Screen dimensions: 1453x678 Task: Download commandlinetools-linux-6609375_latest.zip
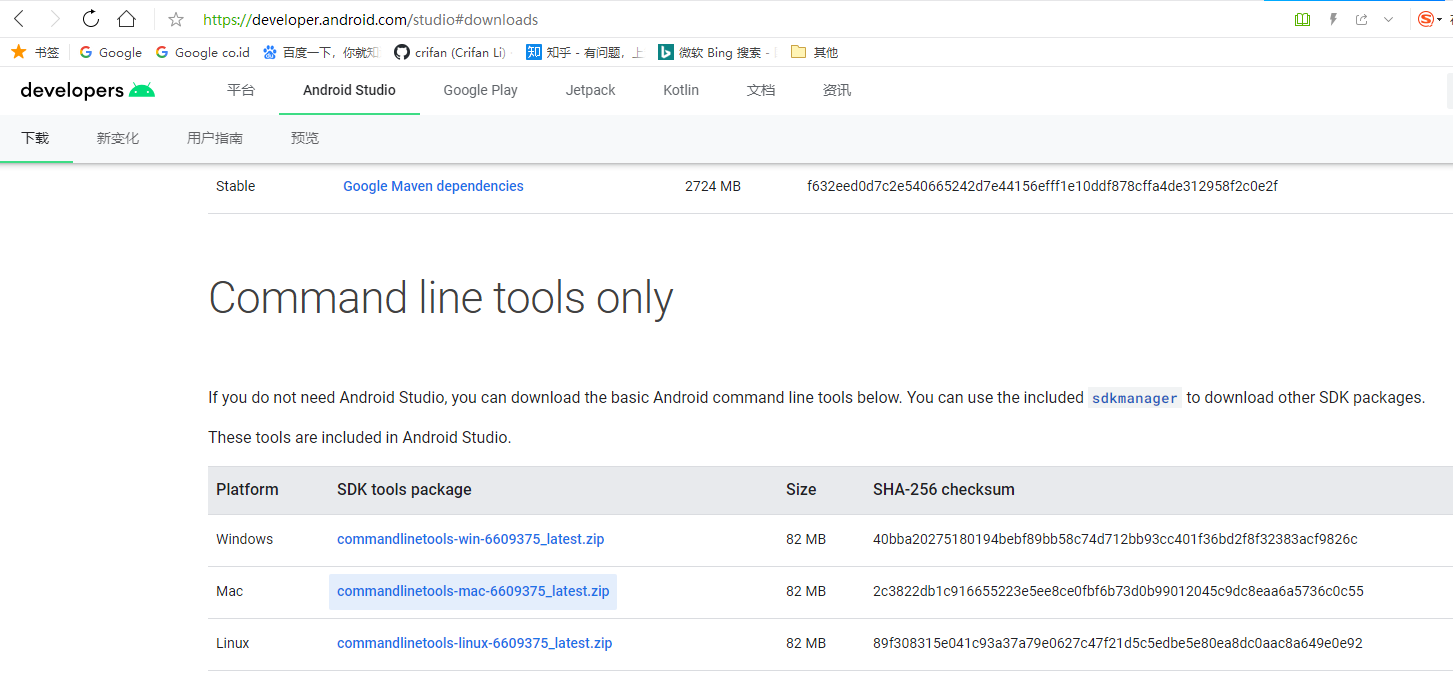pyautogui.click(x=474, y=643)
